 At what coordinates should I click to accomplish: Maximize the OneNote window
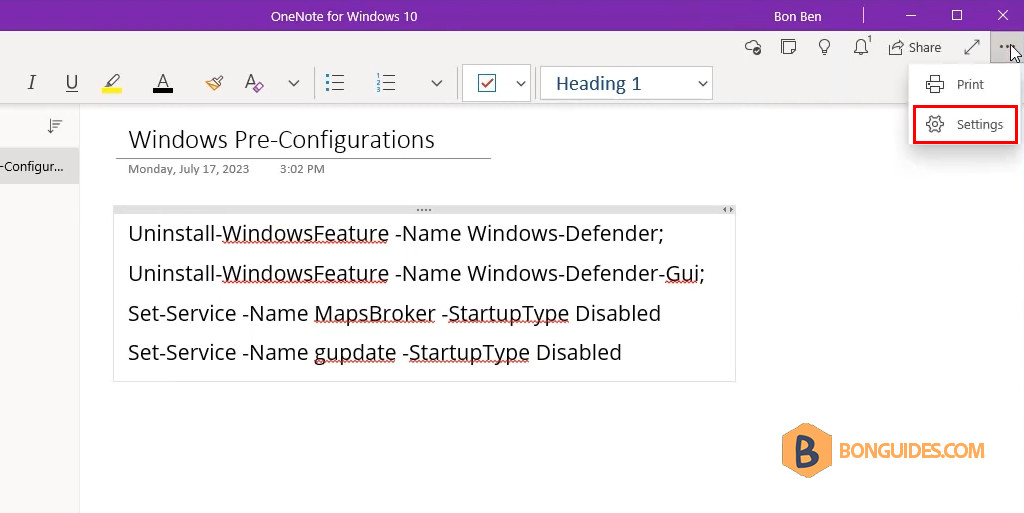957,16
